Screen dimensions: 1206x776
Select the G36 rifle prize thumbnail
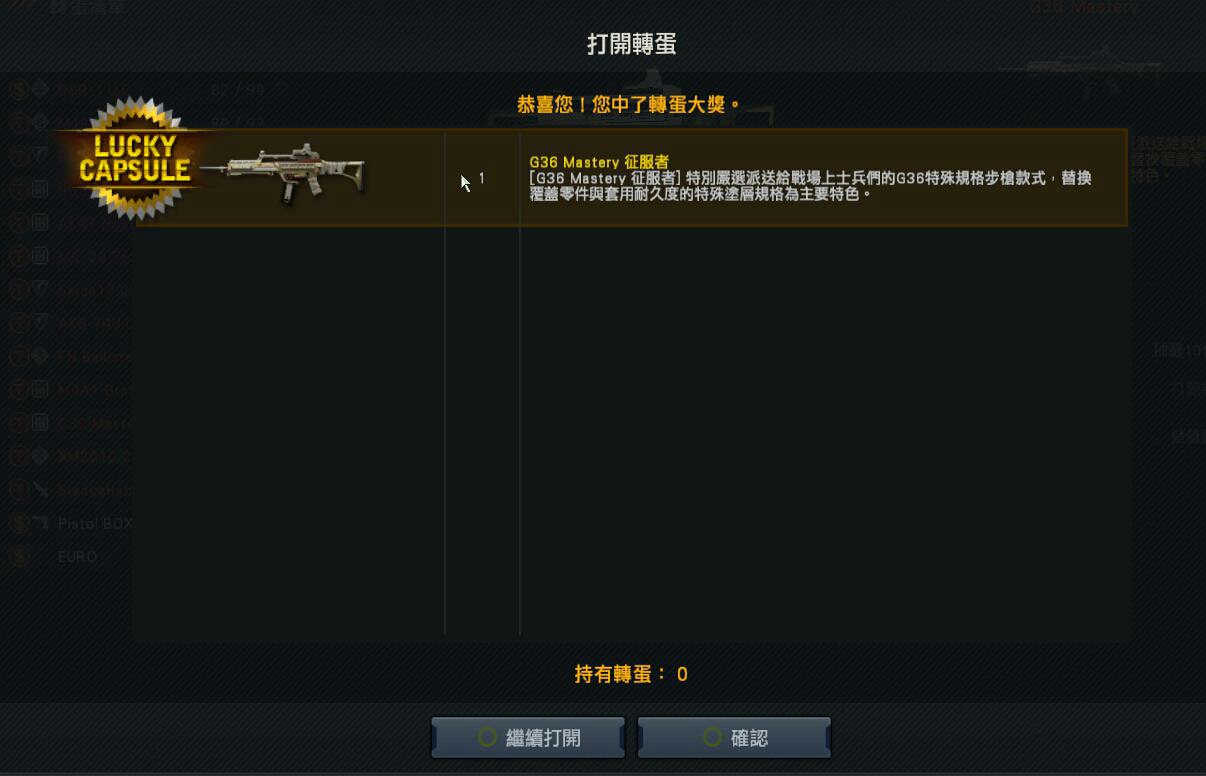coord(290,174)
